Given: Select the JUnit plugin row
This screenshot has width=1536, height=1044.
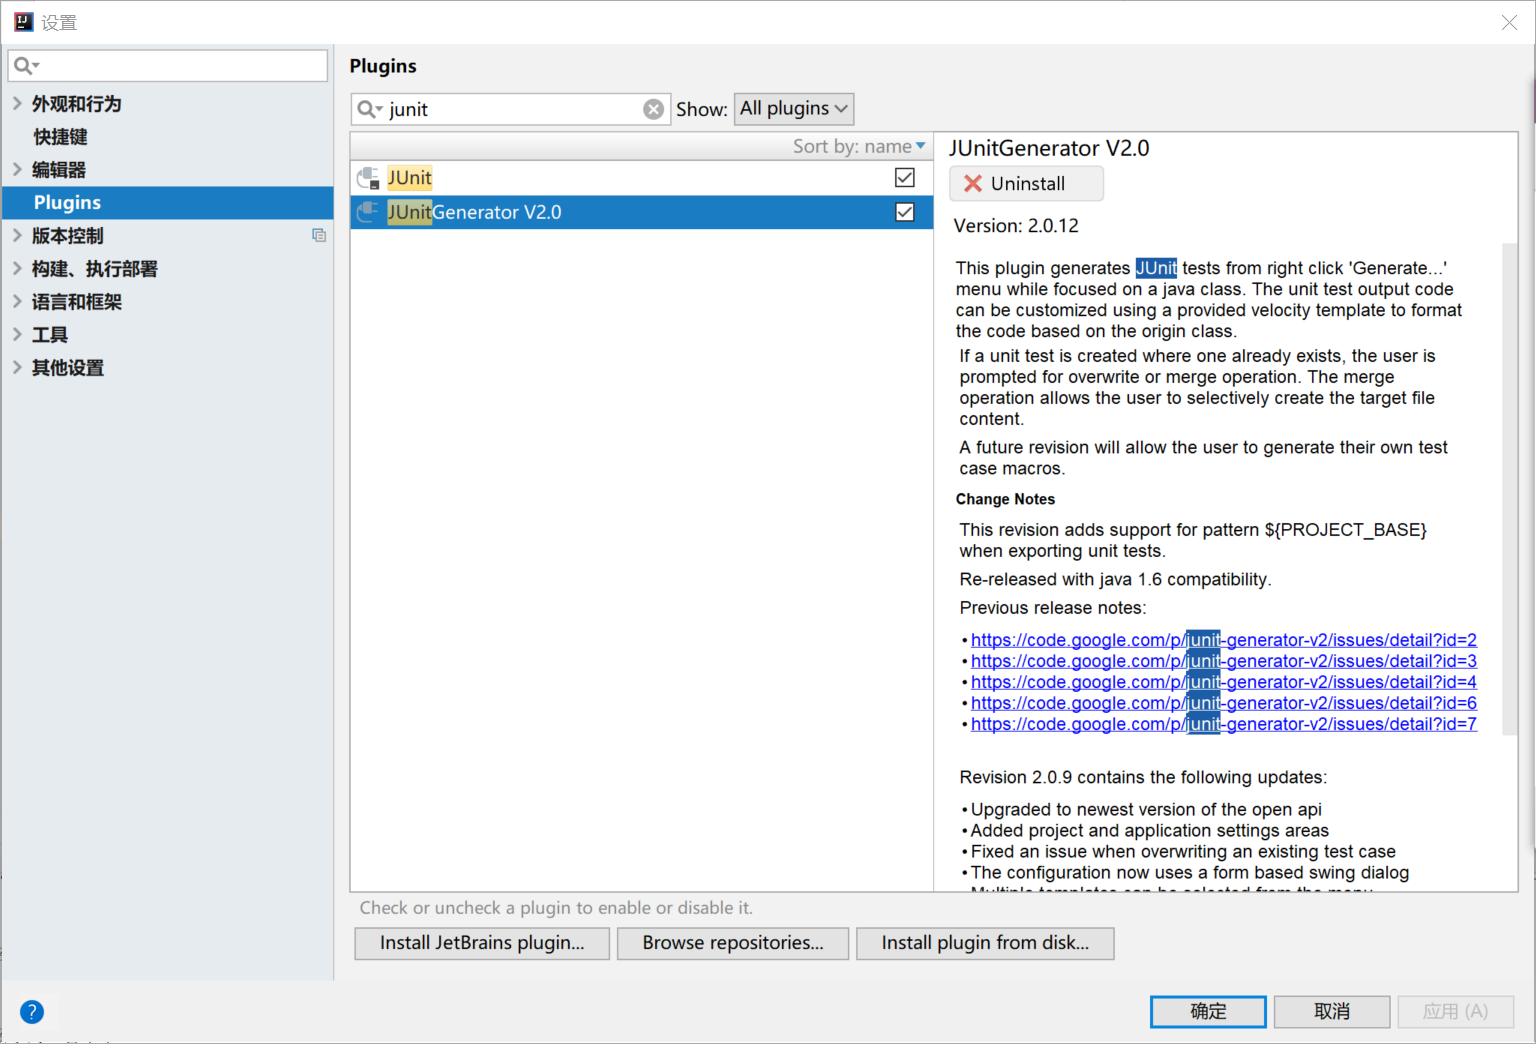Looking at the screenshot, I should point(641,178).
